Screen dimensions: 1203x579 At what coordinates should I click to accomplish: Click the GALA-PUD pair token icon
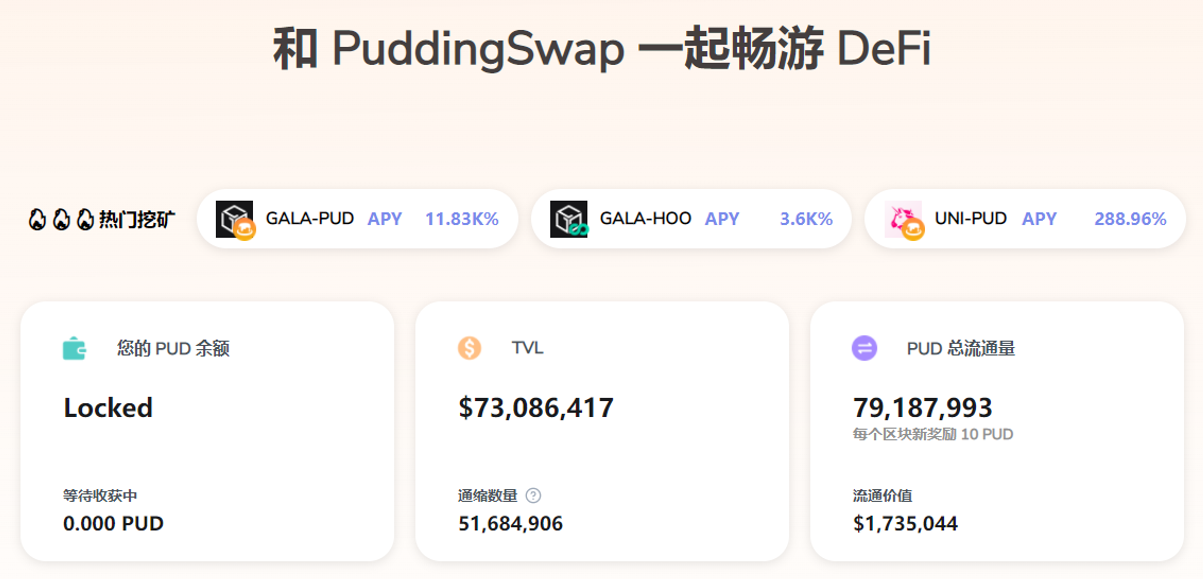click(x=235, y=220)
